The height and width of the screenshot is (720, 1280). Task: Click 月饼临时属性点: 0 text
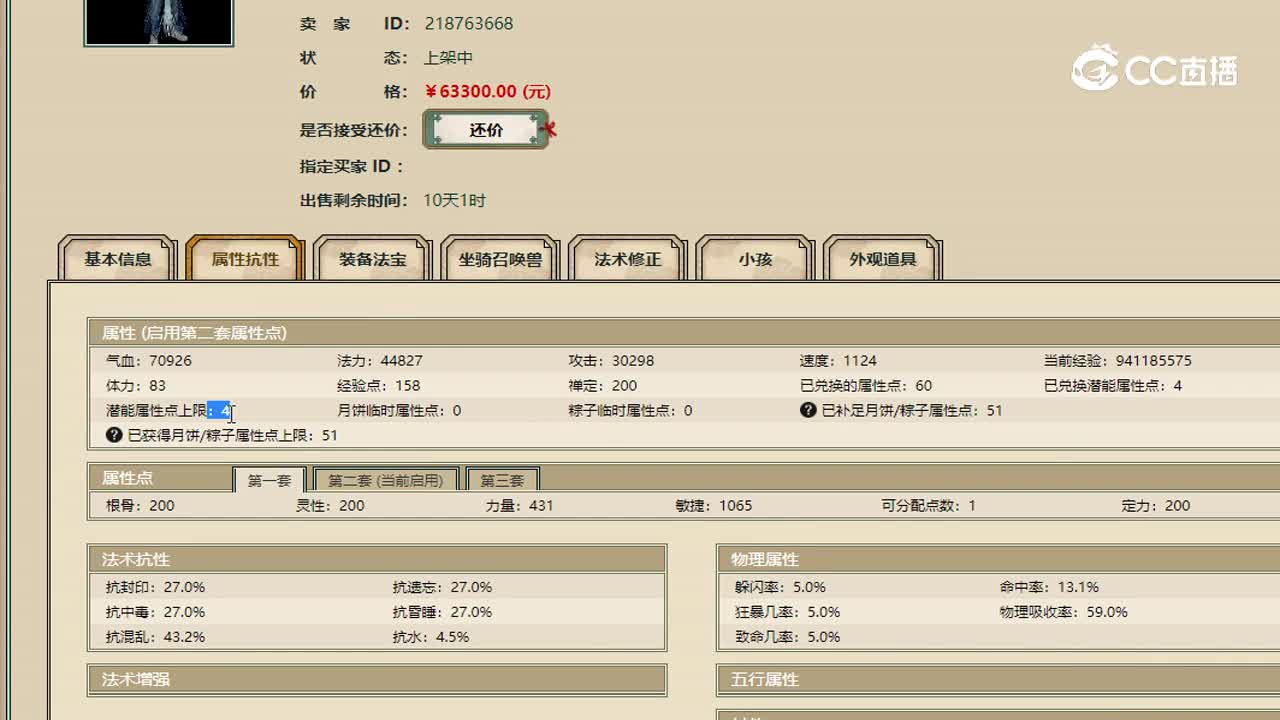[x=400, y=410]
